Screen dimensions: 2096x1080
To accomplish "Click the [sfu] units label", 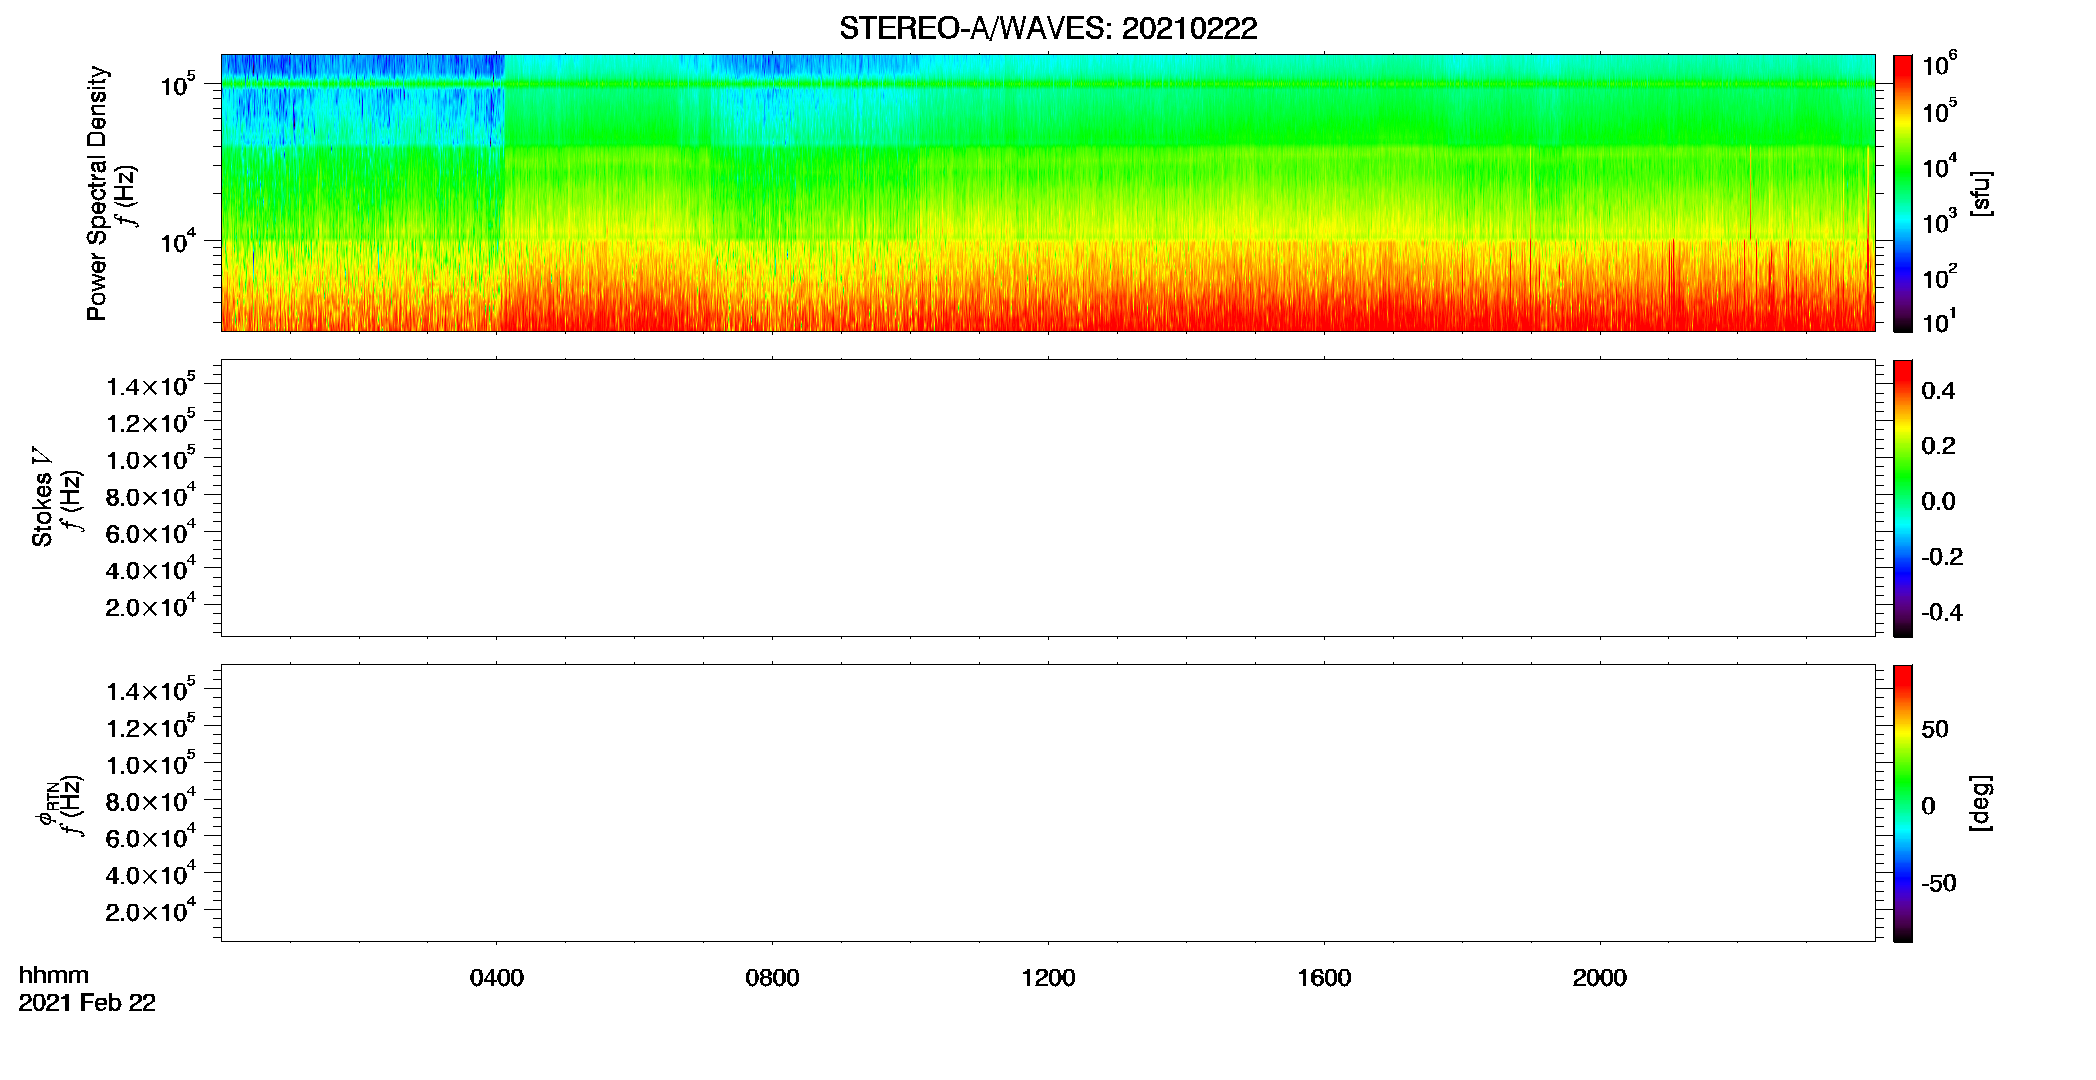I will 1981,193.
